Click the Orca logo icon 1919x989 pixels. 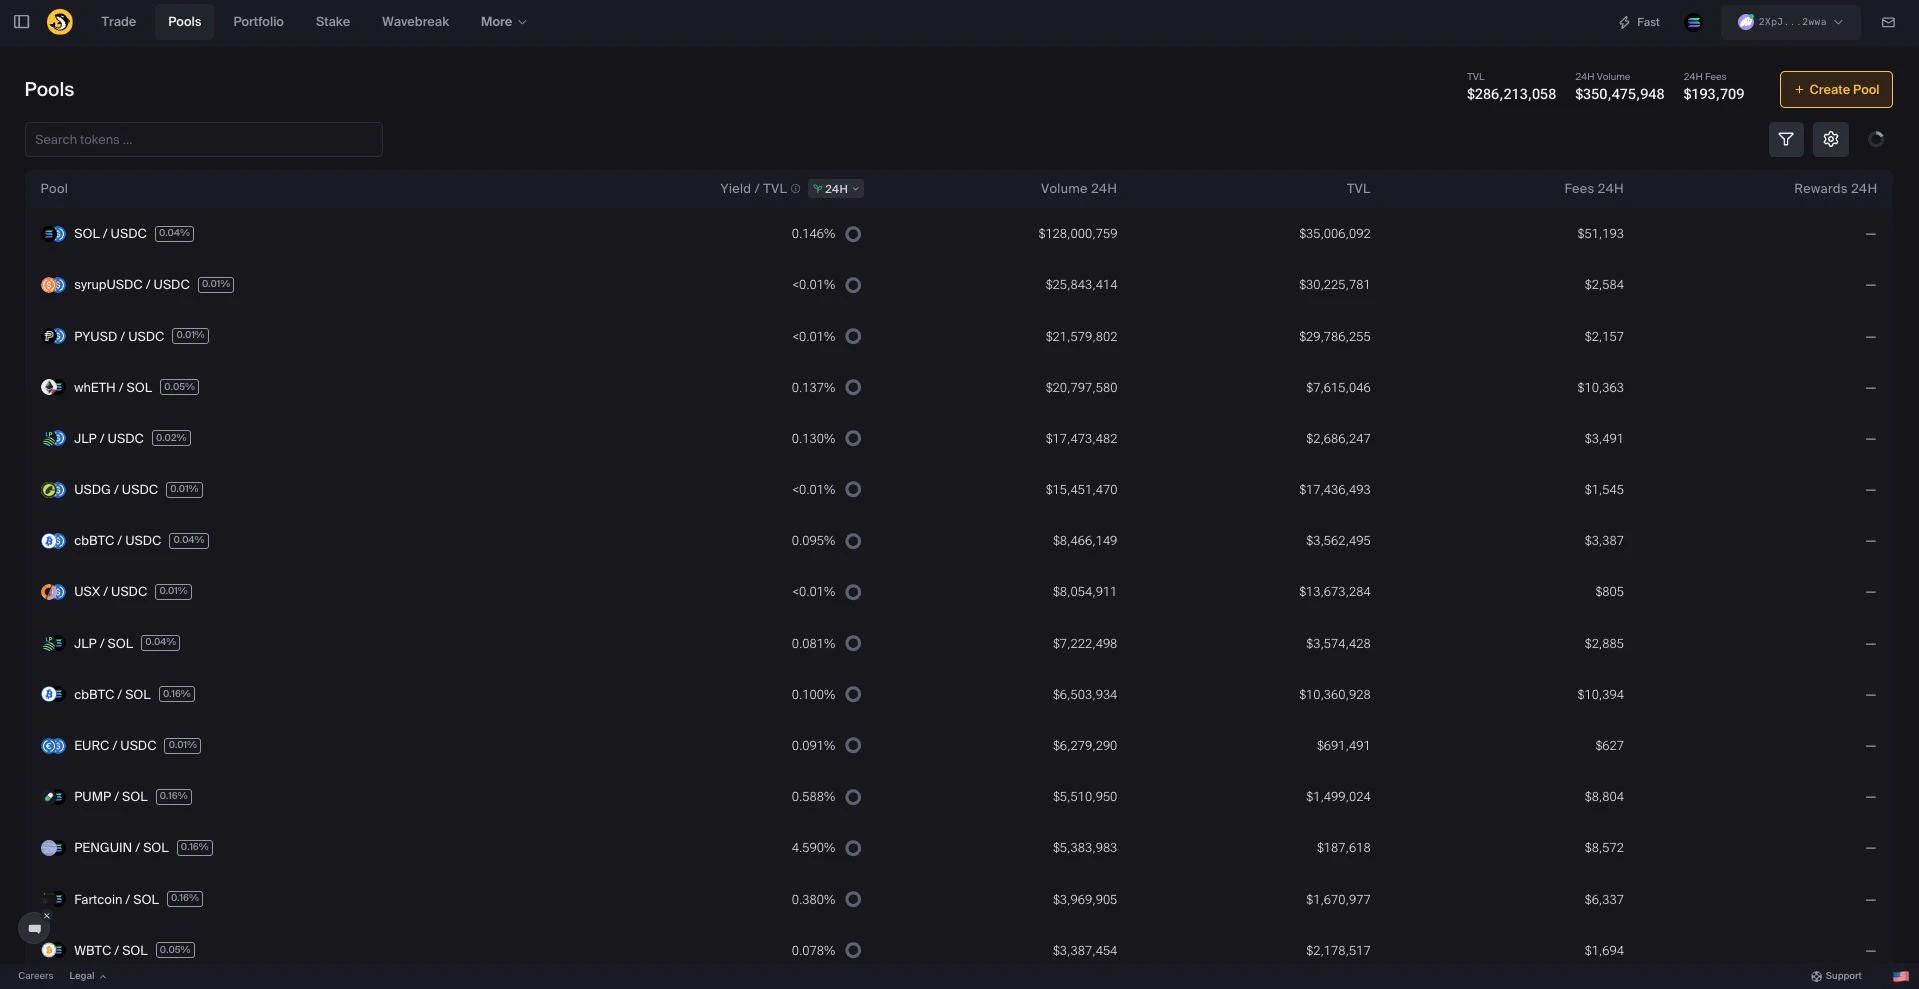[60, 21]
